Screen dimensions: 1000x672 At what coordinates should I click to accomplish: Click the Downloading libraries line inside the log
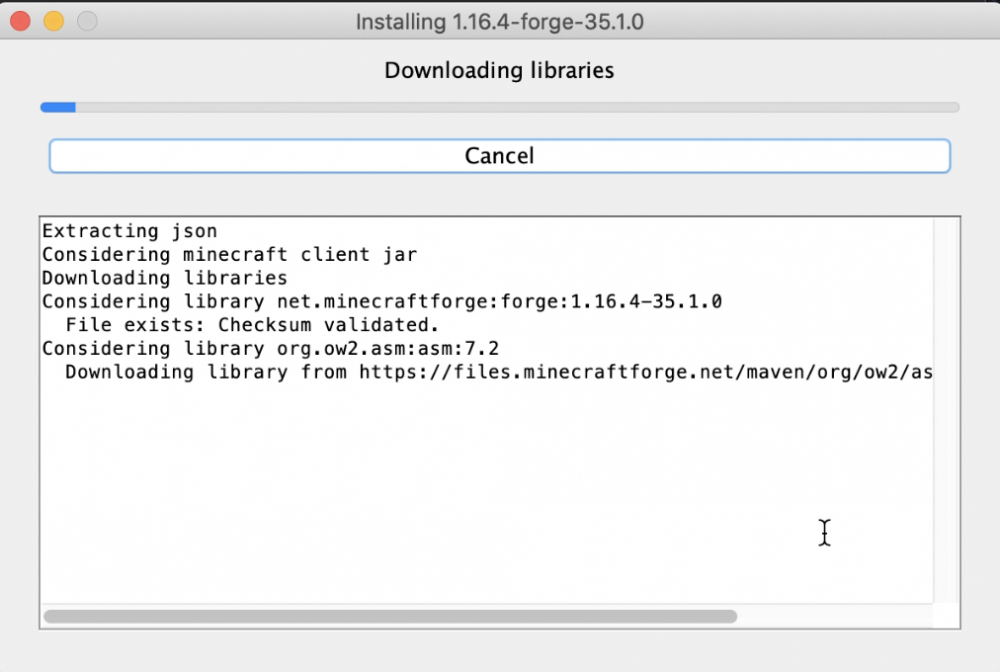[x=164, y=278]
